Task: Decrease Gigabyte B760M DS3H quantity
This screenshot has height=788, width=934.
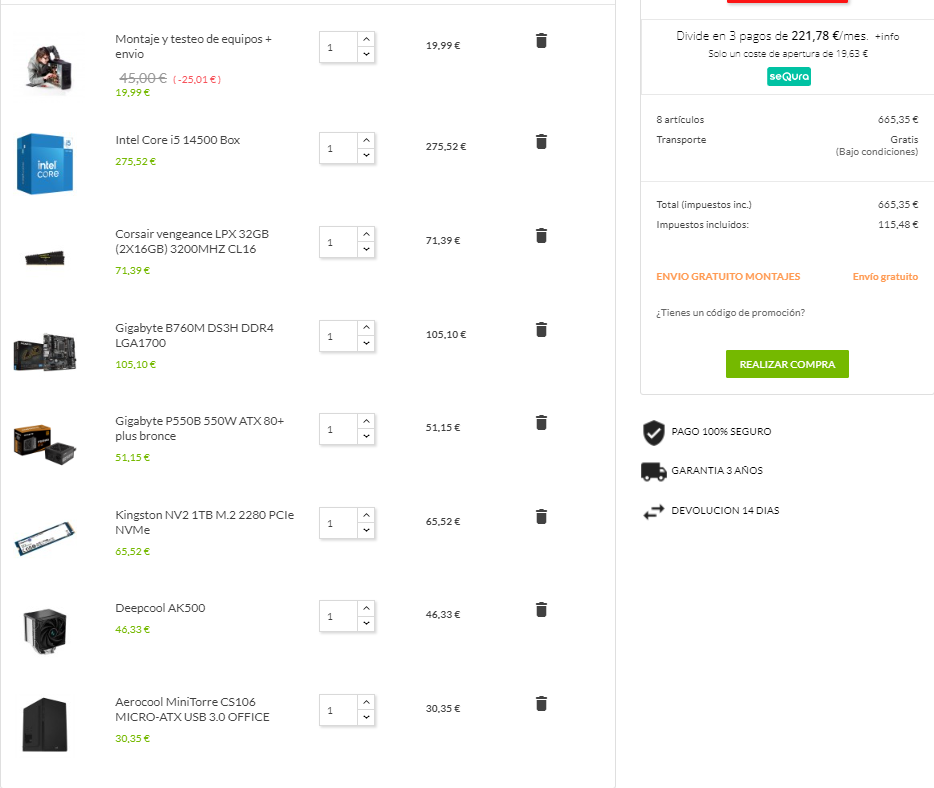Action: click(366, 344)
